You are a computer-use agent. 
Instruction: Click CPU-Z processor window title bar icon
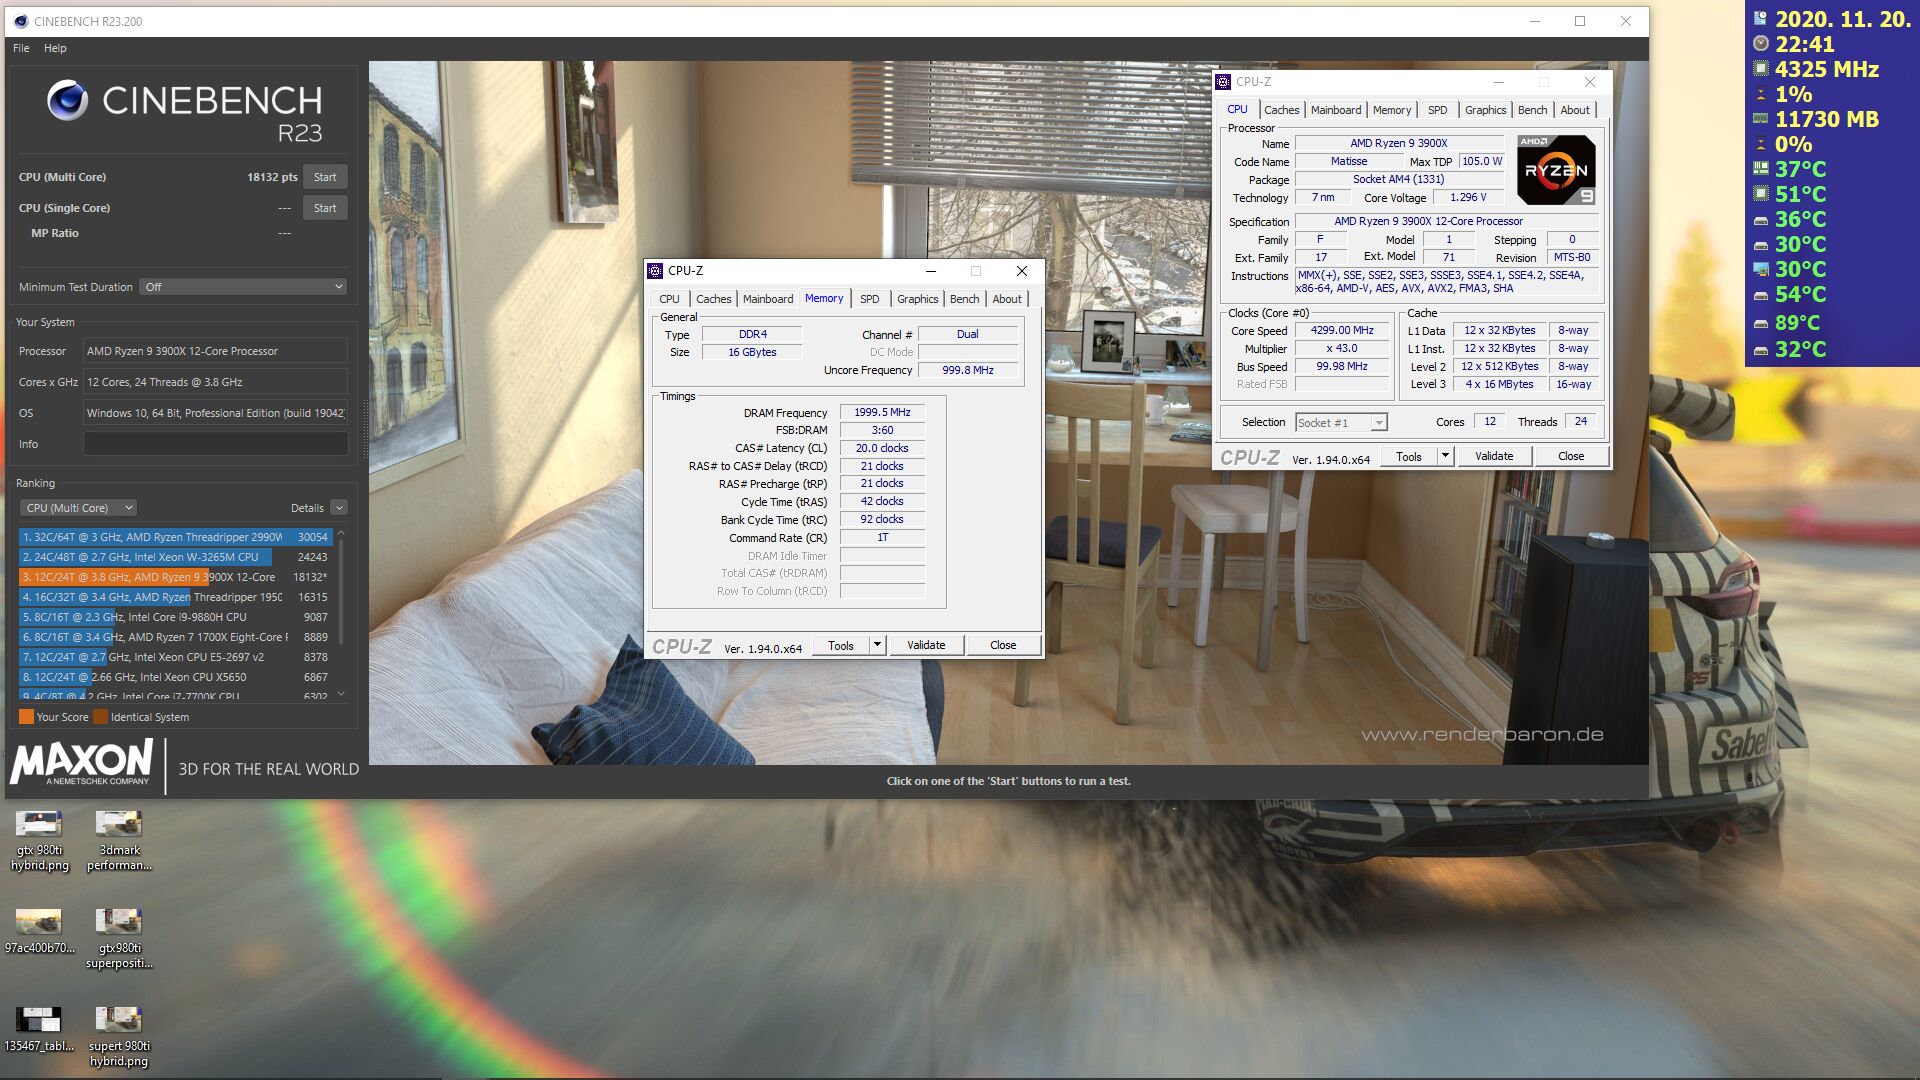pos(1223,82)
